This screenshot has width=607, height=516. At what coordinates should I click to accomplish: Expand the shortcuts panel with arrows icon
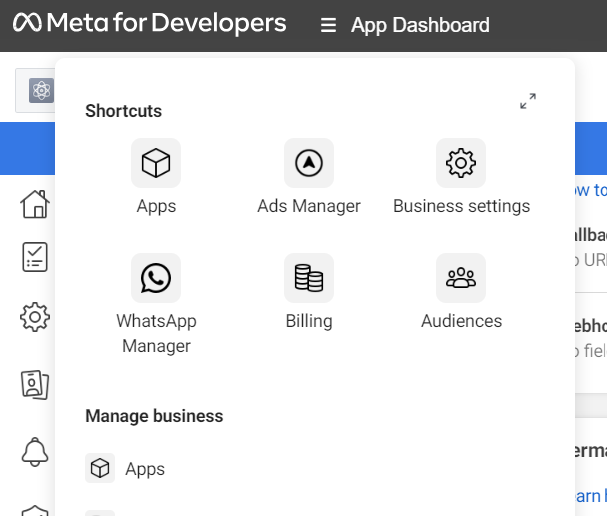pyautogui.click(x=528, y=101)
